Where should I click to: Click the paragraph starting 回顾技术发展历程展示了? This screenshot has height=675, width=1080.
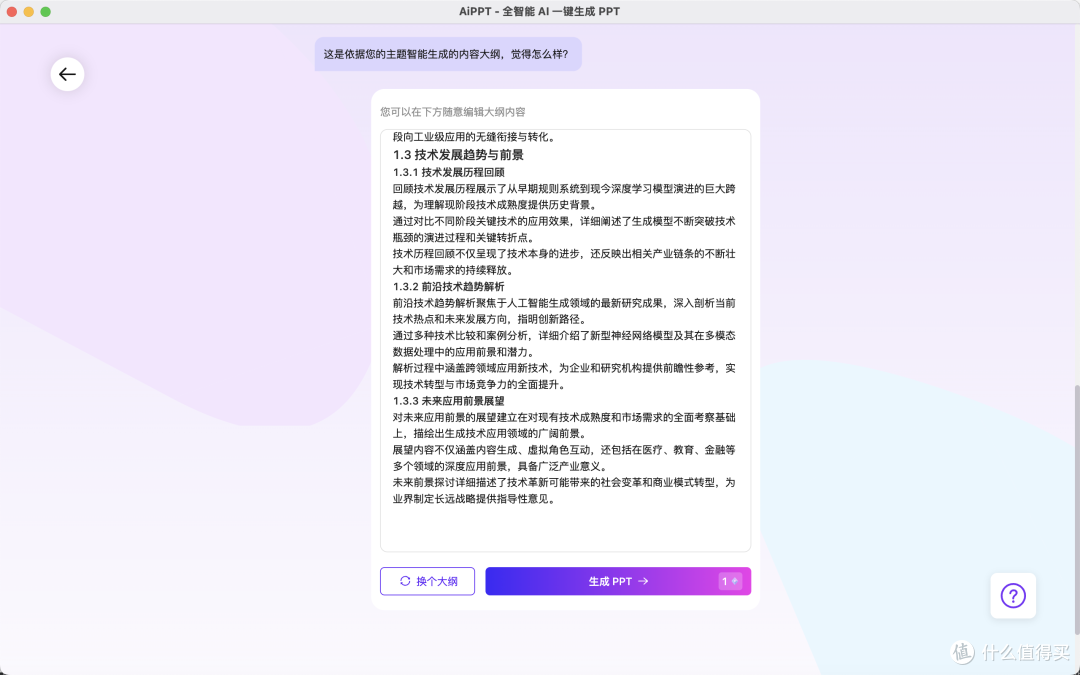coord(564,197)
